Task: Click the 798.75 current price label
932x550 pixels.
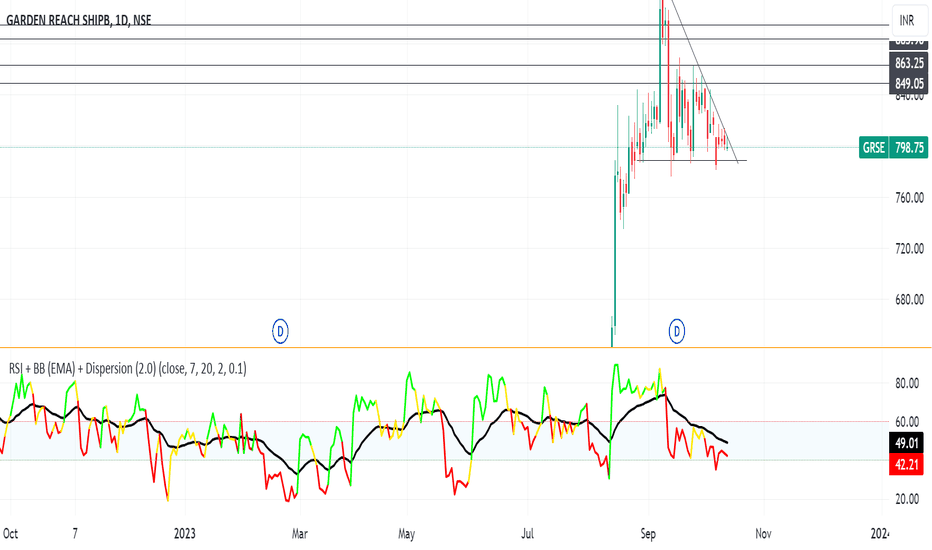Action: point(909,147)
